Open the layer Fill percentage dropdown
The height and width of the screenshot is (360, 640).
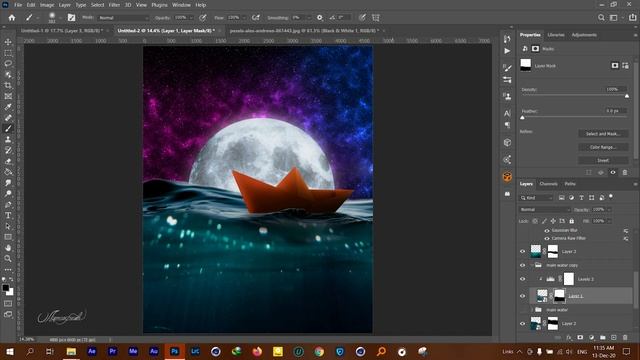tap(609, 221)
